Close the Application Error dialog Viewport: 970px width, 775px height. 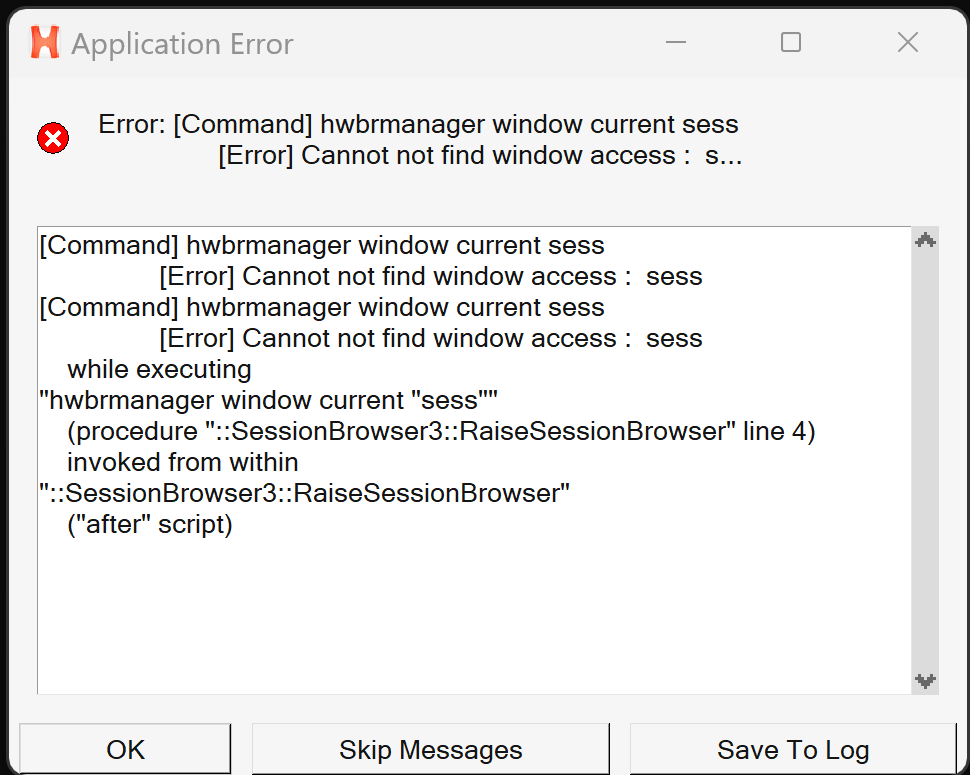(x=908, y=43)
